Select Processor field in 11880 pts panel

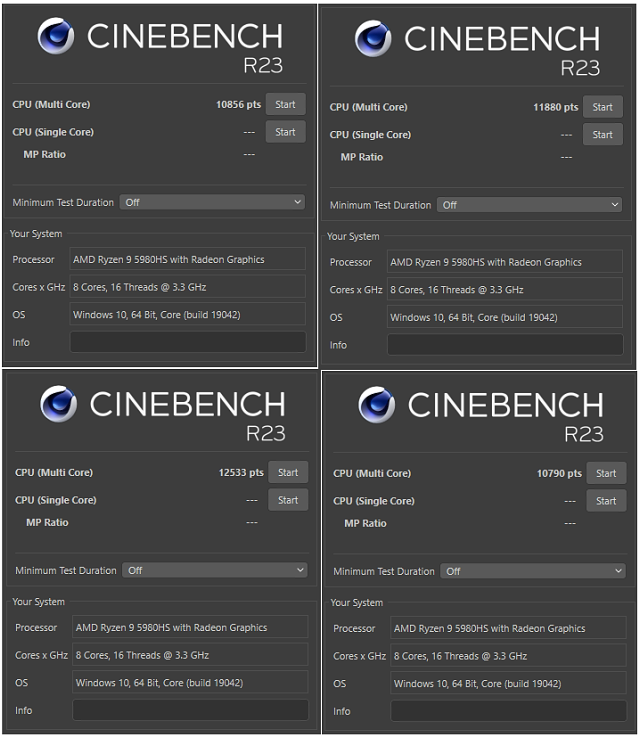tap(505, 262)
